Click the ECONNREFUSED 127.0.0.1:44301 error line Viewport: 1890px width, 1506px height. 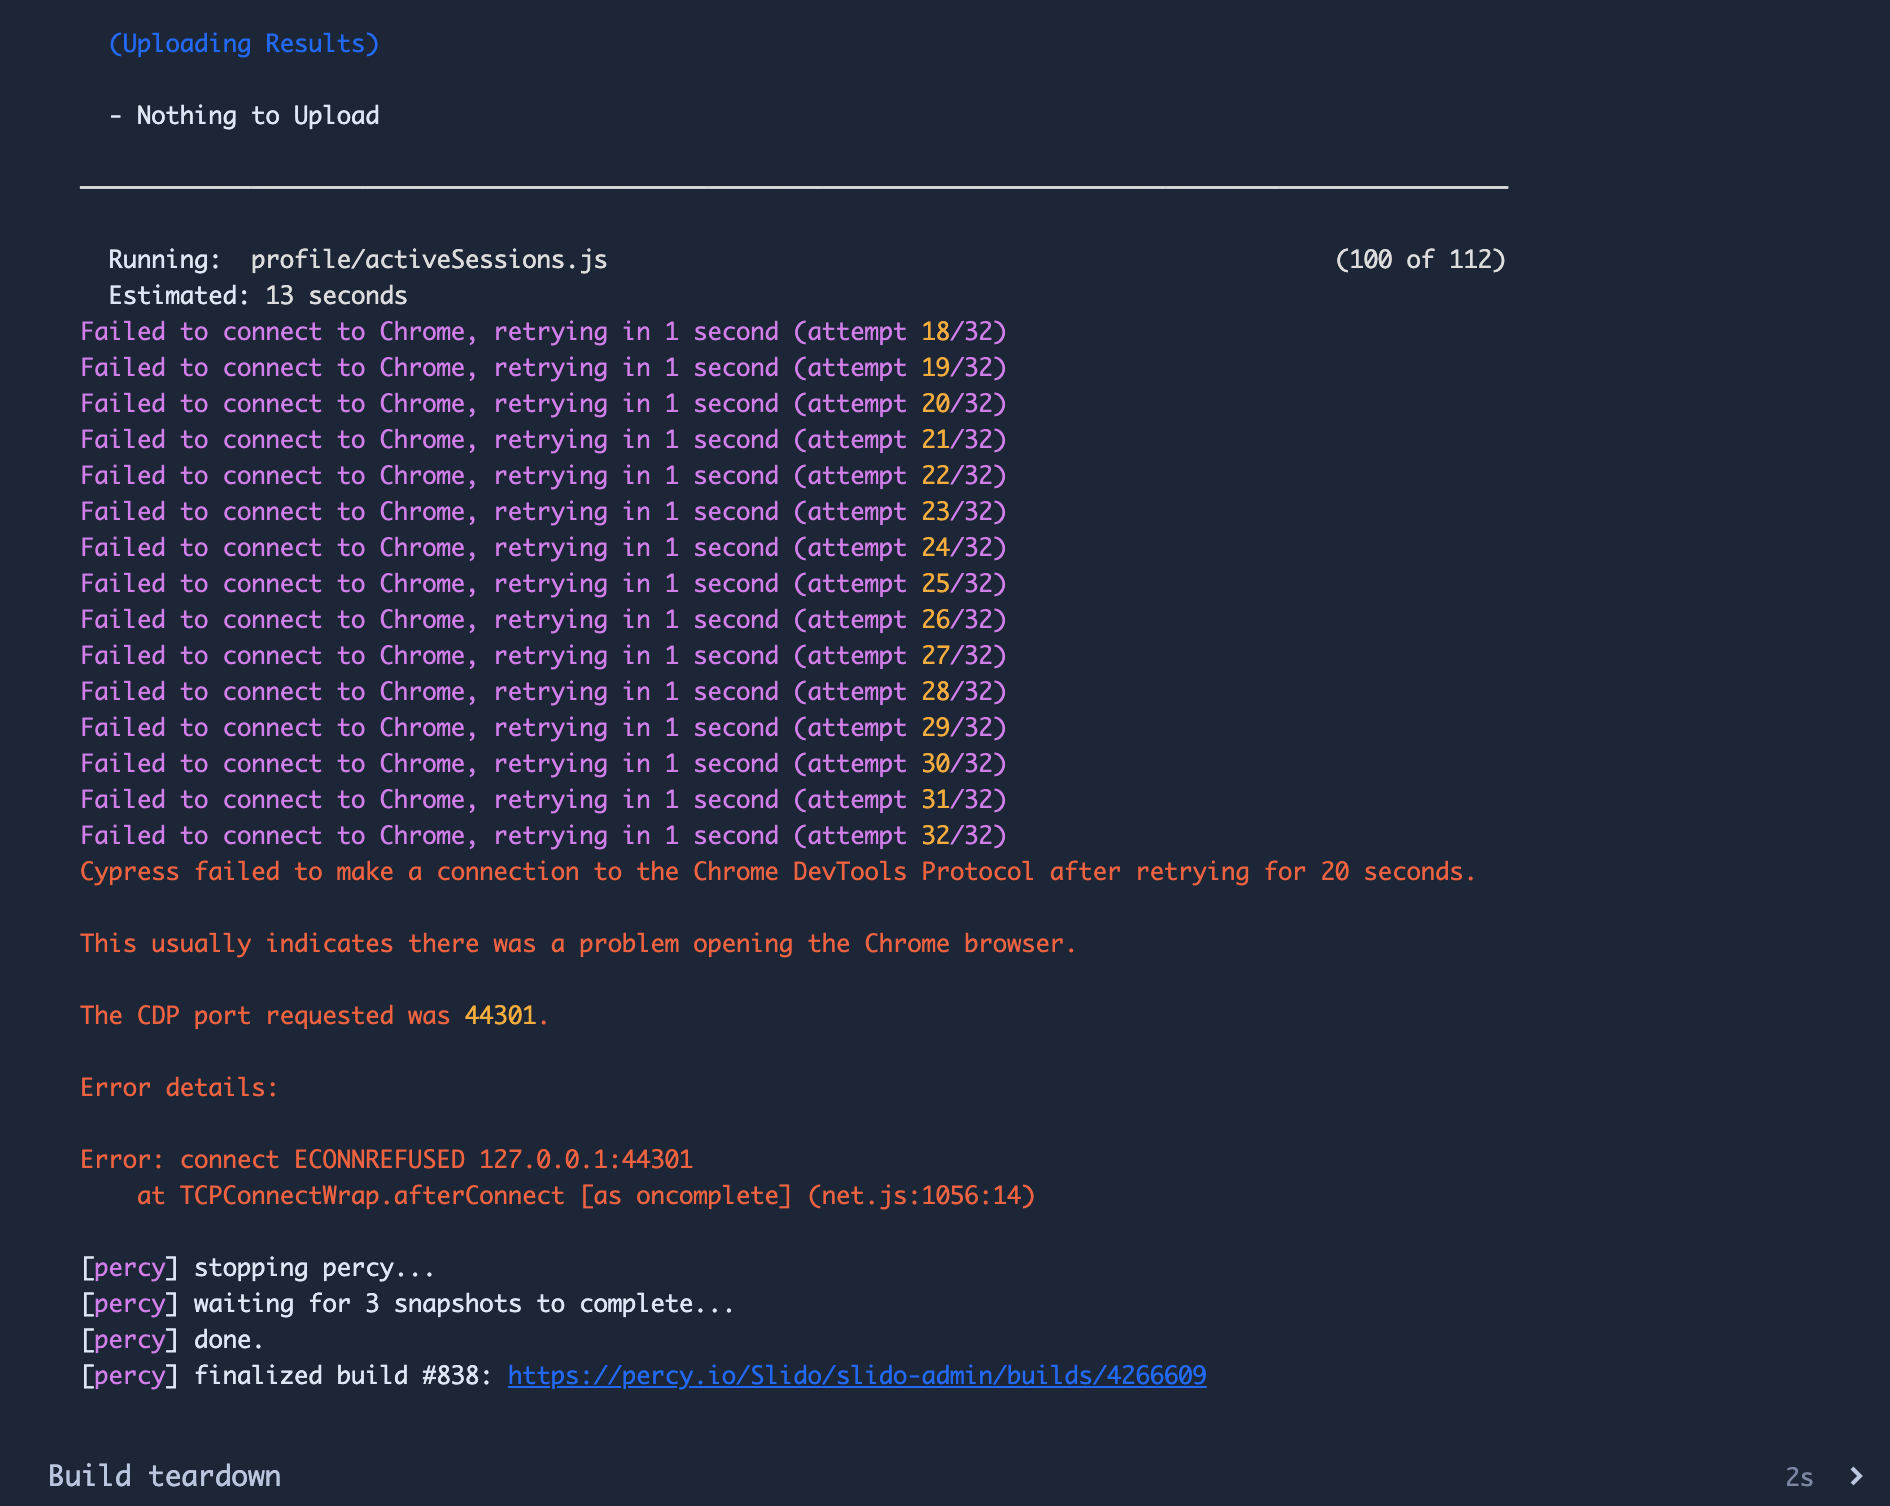pos(386,1160)
